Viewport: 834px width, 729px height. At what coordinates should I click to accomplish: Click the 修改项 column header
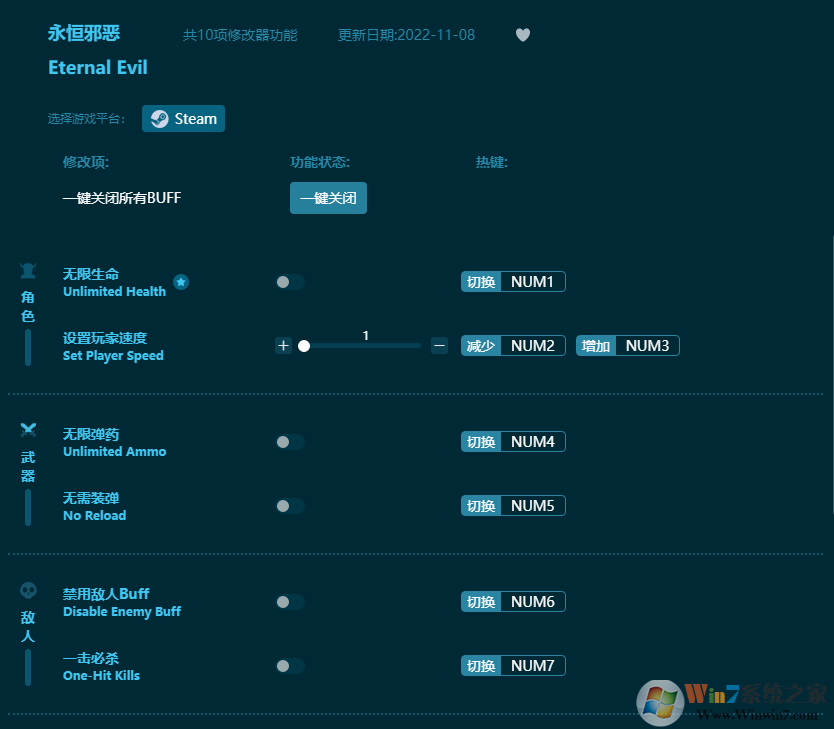click(x=86, y=162)
